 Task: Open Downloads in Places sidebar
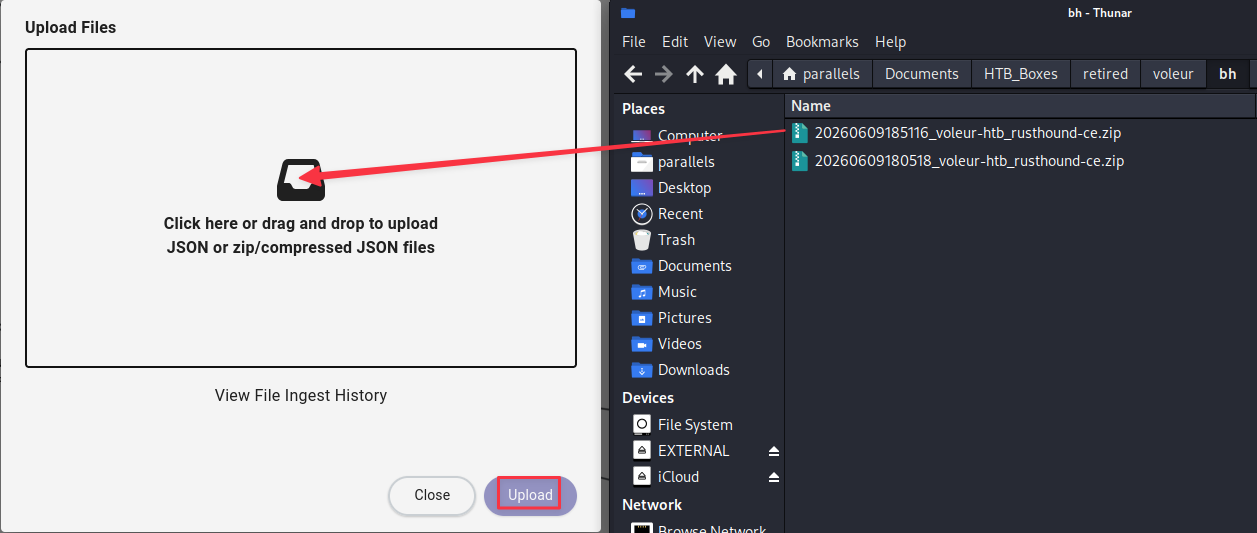click(693, 370)
